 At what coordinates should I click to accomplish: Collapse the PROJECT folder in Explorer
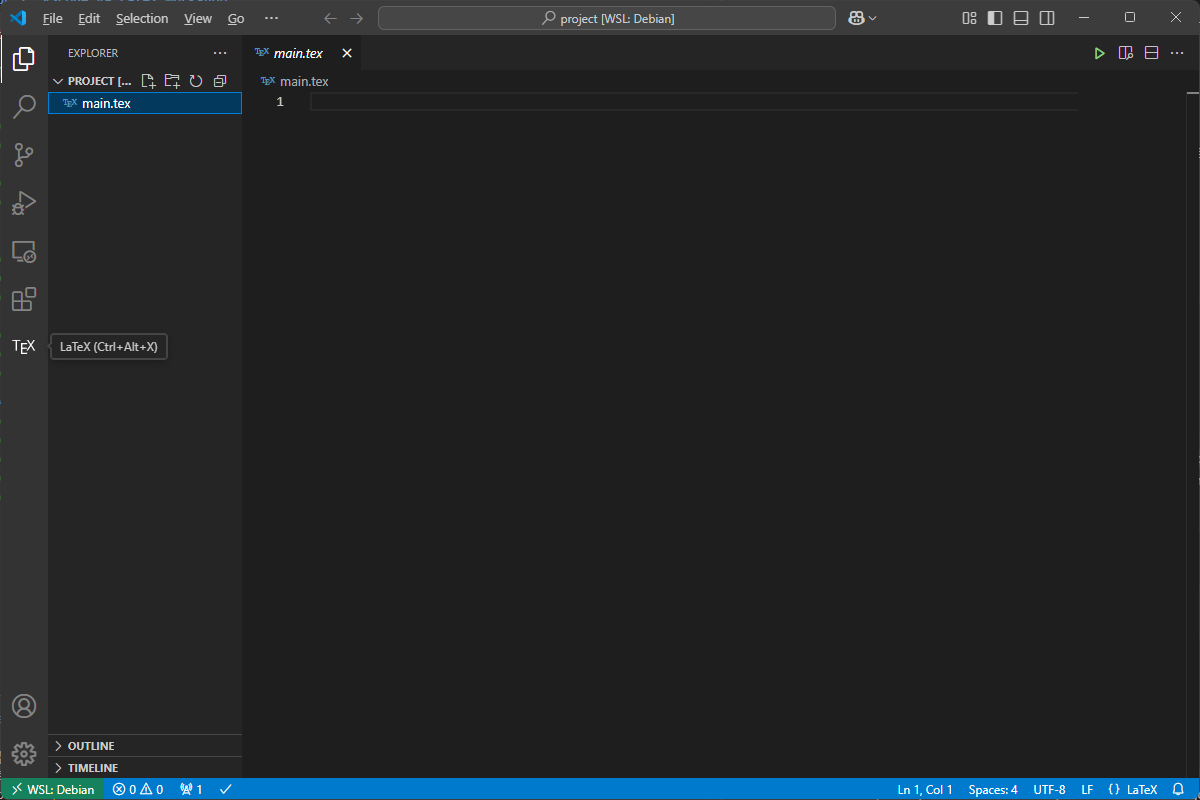pyautogui.click(x=58, y=81)
